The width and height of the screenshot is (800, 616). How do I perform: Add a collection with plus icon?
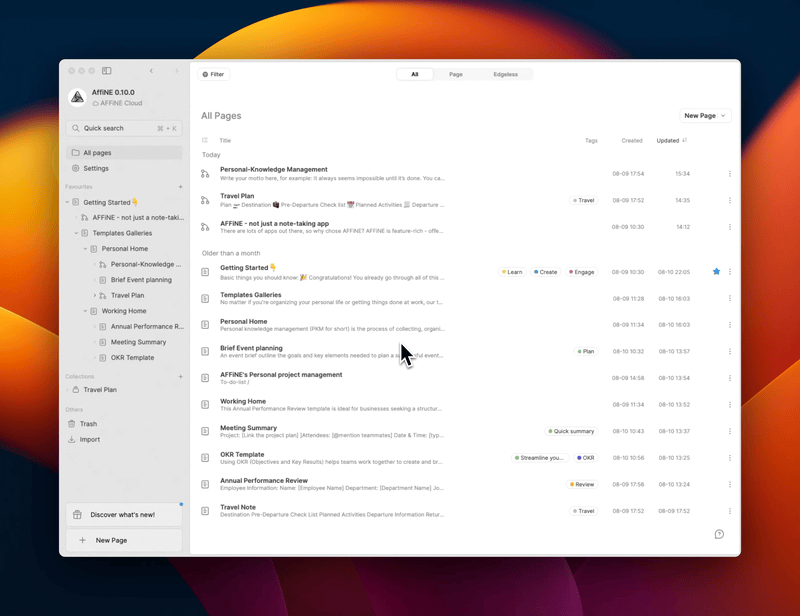click(180, 377)
